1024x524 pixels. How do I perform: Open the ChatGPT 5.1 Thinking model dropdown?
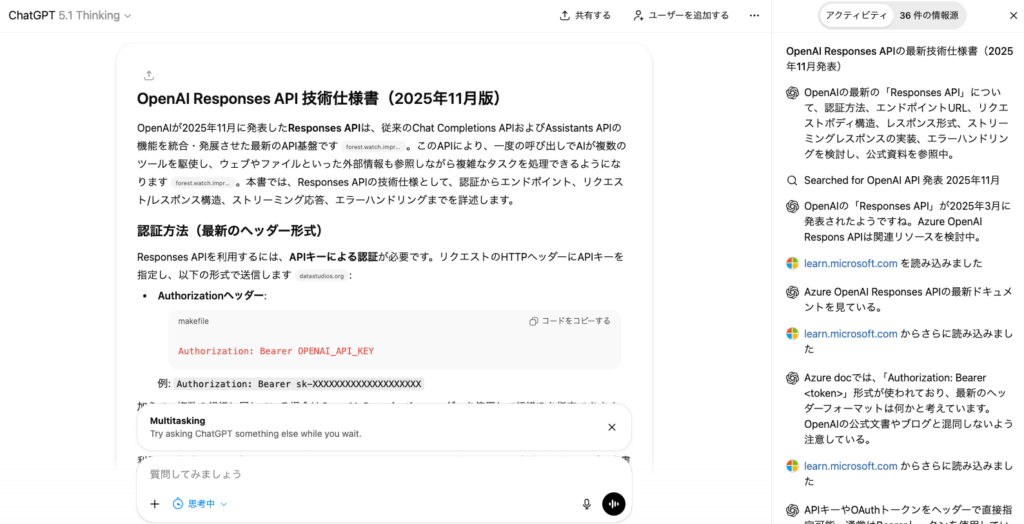(70, 15)
